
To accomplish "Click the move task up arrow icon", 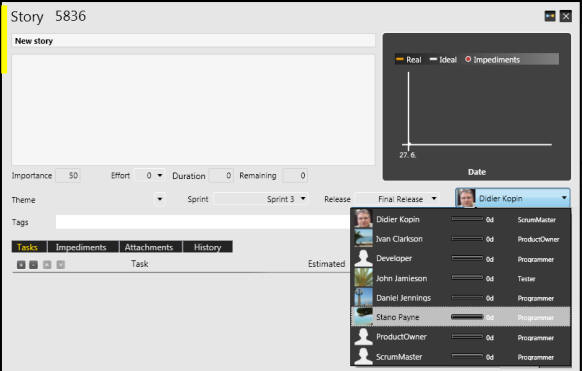I will (x=47, y=265).
